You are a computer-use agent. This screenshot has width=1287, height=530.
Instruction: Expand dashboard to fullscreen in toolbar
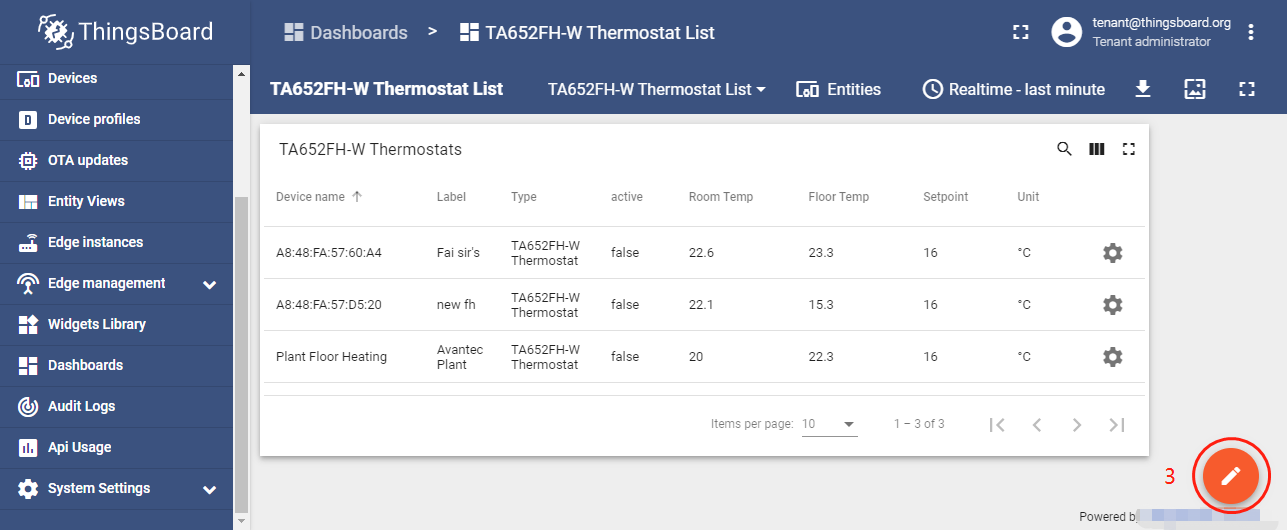click(x=1246, y=89)
